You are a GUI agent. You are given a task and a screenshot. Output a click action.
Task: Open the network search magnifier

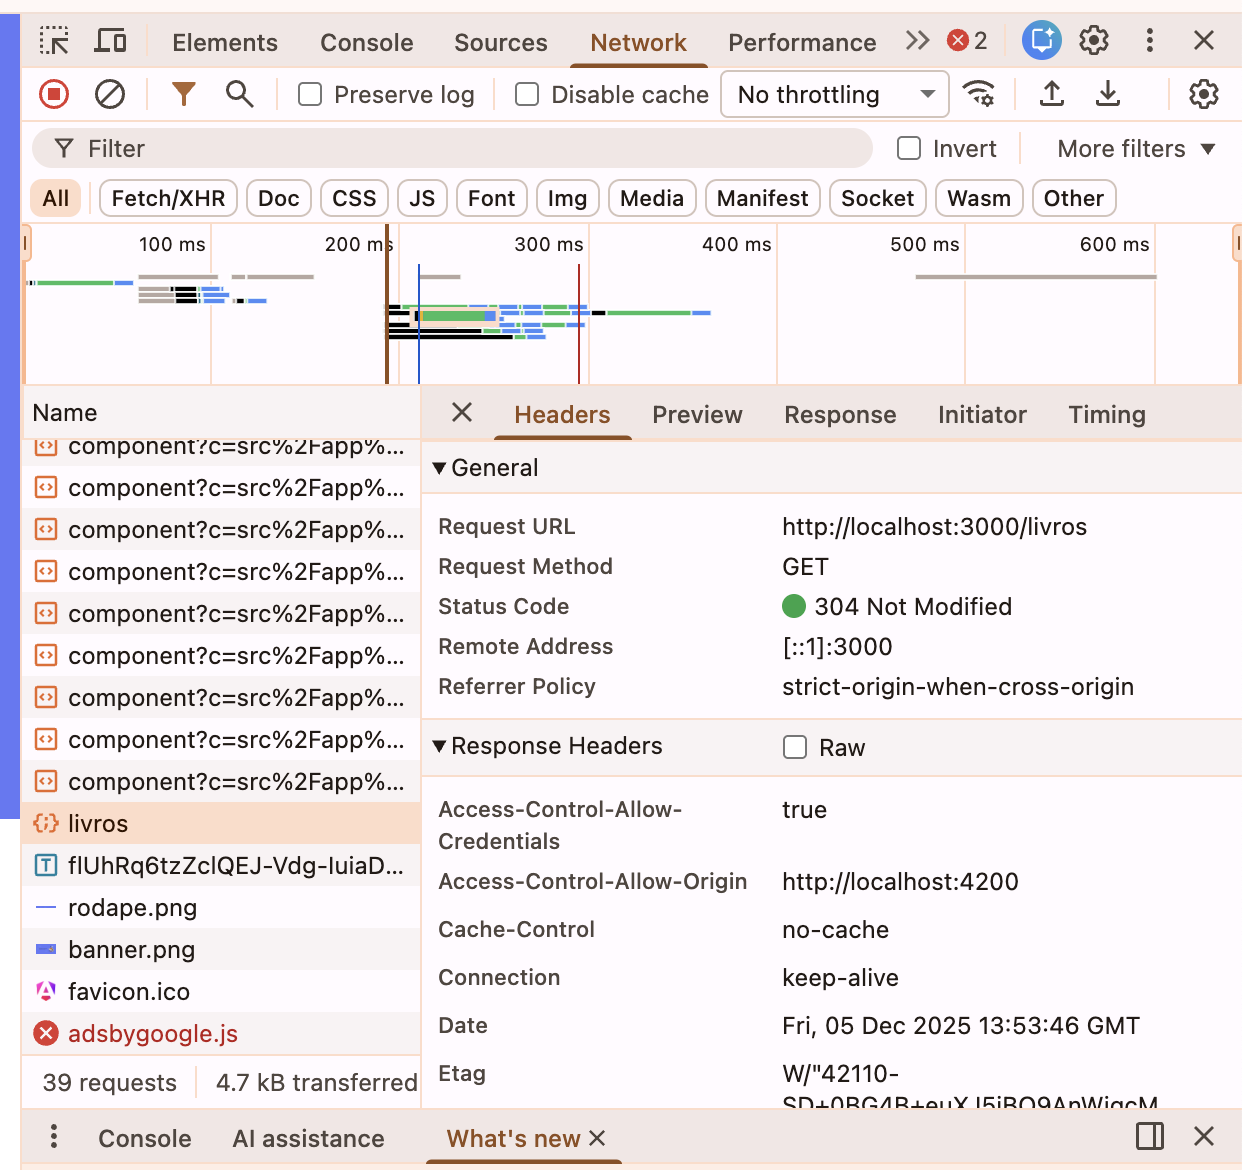(x=239, y=94)
